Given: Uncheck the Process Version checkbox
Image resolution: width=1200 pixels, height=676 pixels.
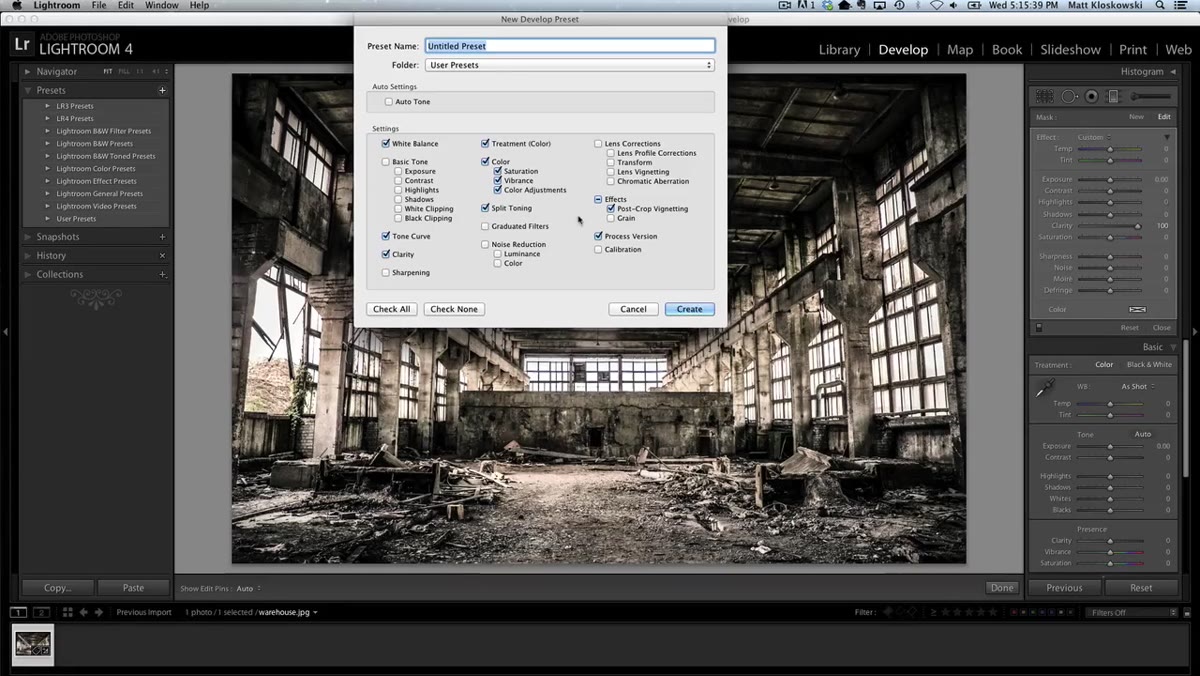Looking at the screenshot, I should point(598,236).
